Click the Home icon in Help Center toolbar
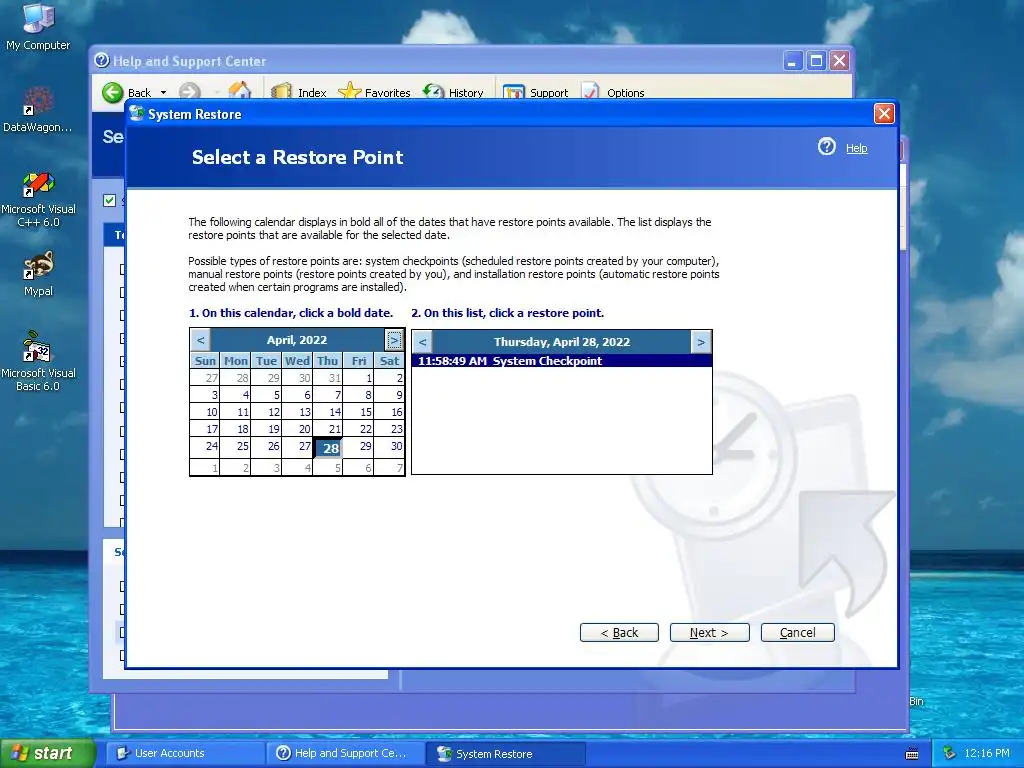 [240, 91]
